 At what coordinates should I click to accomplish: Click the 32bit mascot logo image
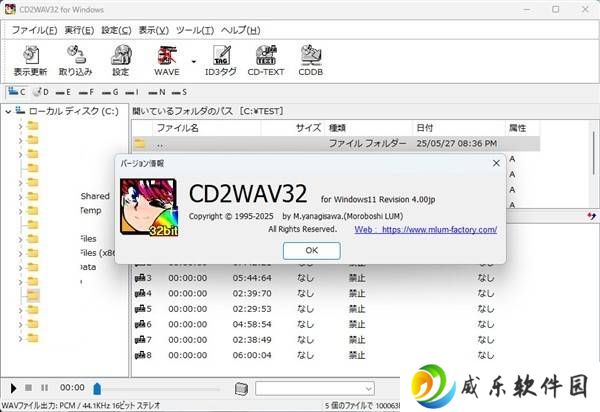[149, 207]
